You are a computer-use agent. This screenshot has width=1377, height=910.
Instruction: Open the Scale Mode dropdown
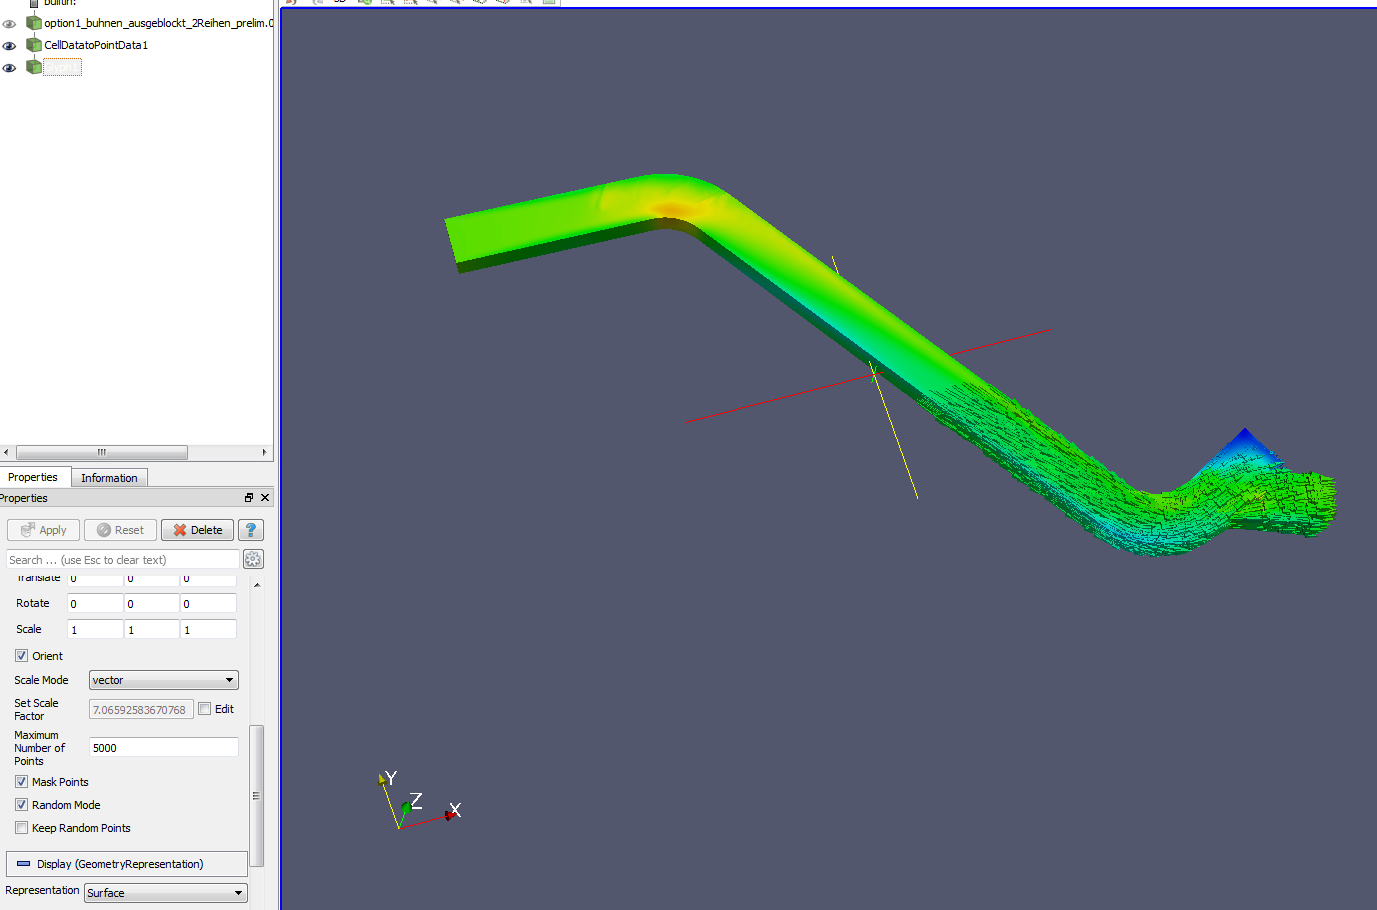[x=163, y=680]
